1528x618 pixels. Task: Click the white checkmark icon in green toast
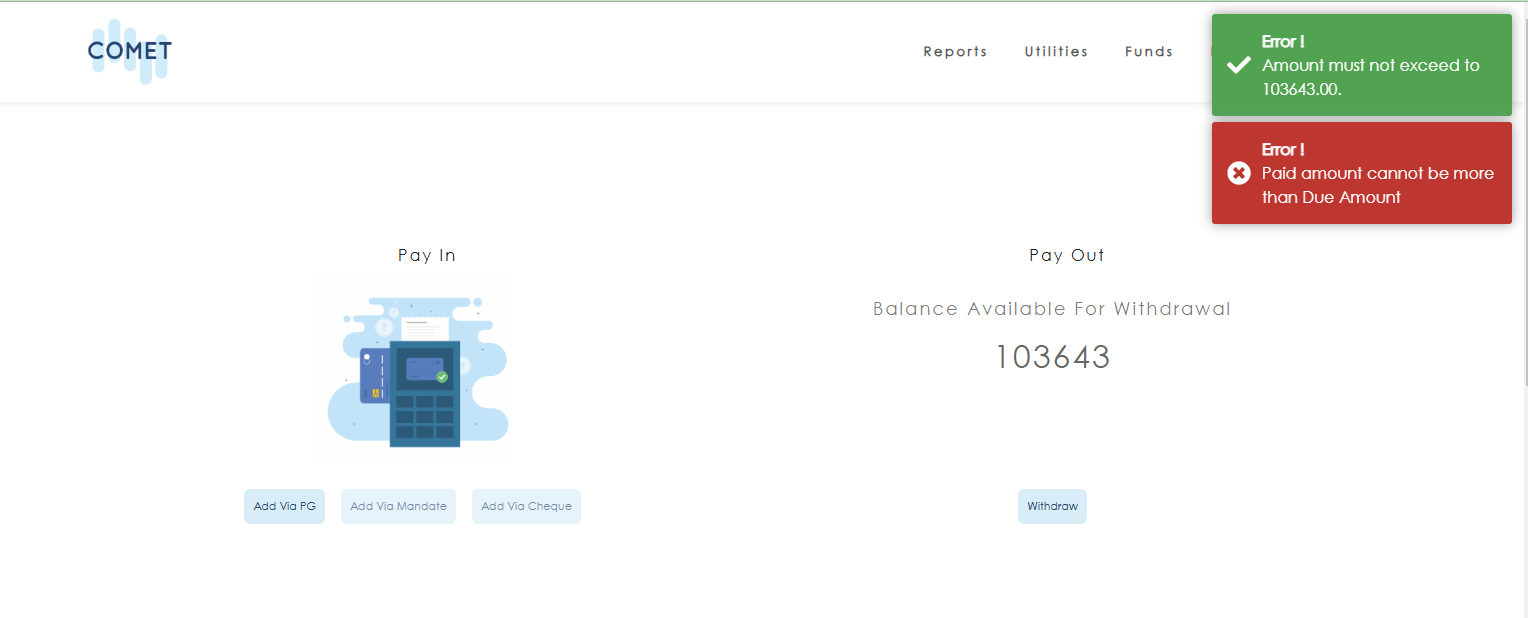(x=1238, y=65)
